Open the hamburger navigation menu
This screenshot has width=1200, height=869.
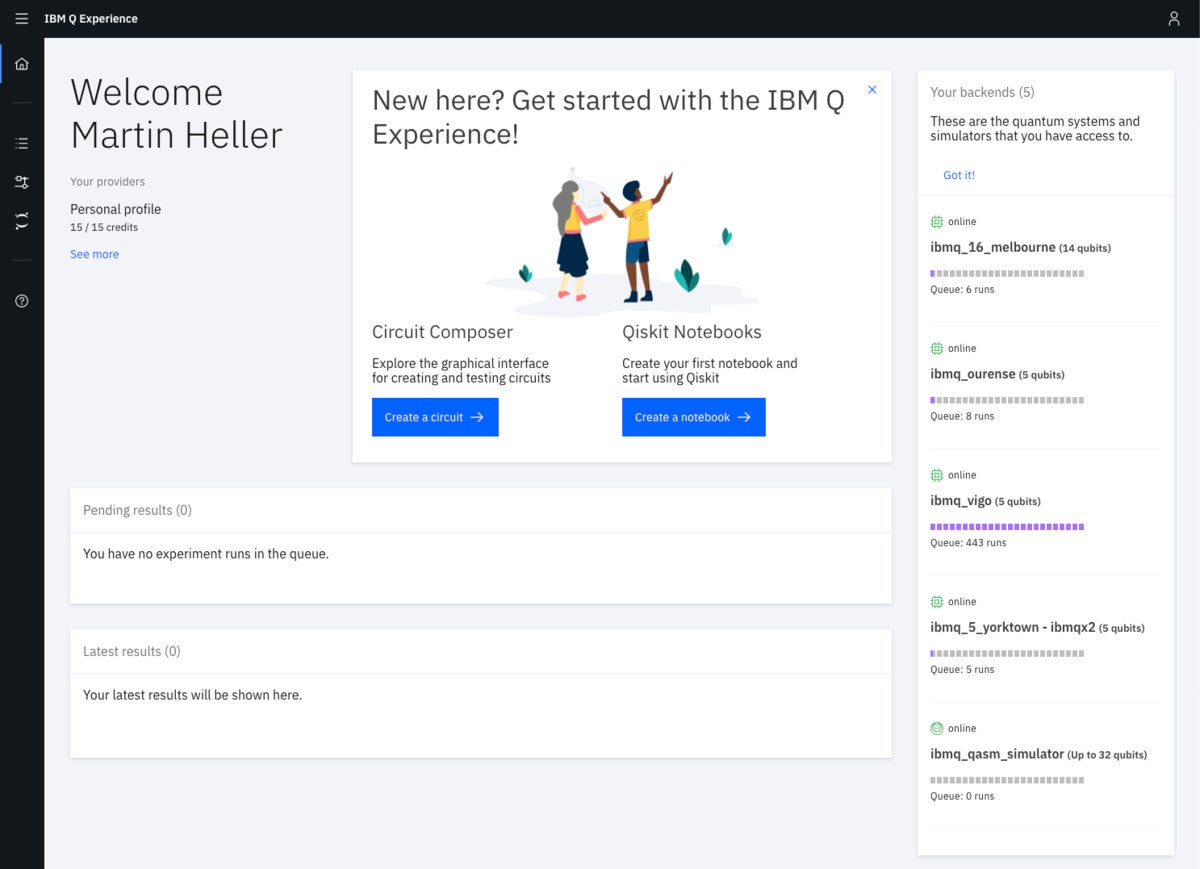click(21, 19)
